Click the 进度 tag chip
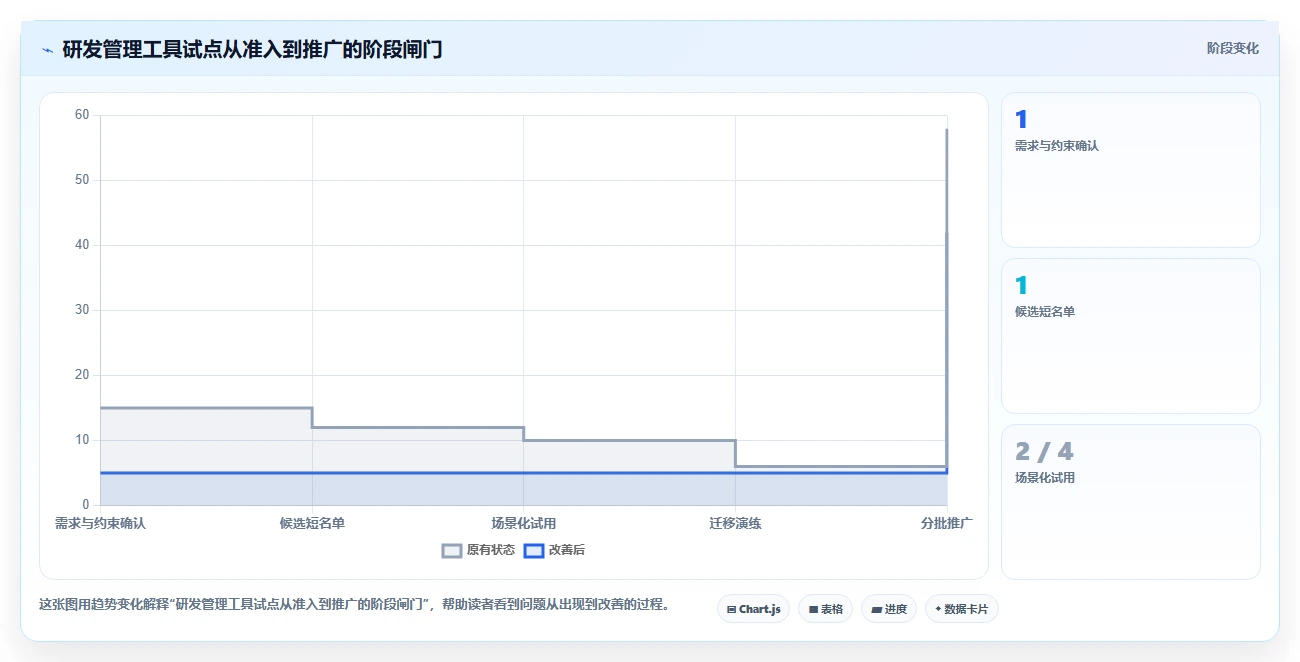 click(x=889, y=609)
